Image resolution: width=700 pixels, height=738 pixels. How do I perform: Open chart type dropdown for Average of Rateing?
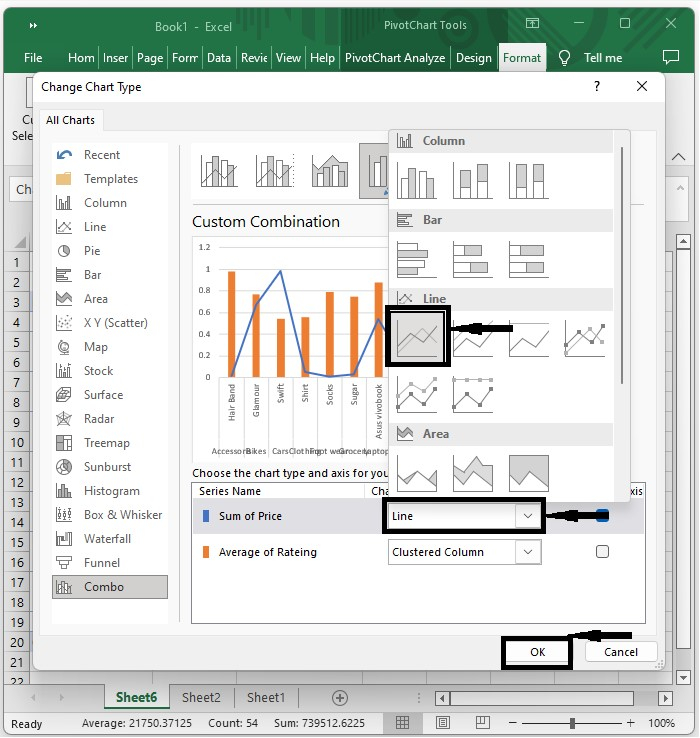(x=528, y=552)
